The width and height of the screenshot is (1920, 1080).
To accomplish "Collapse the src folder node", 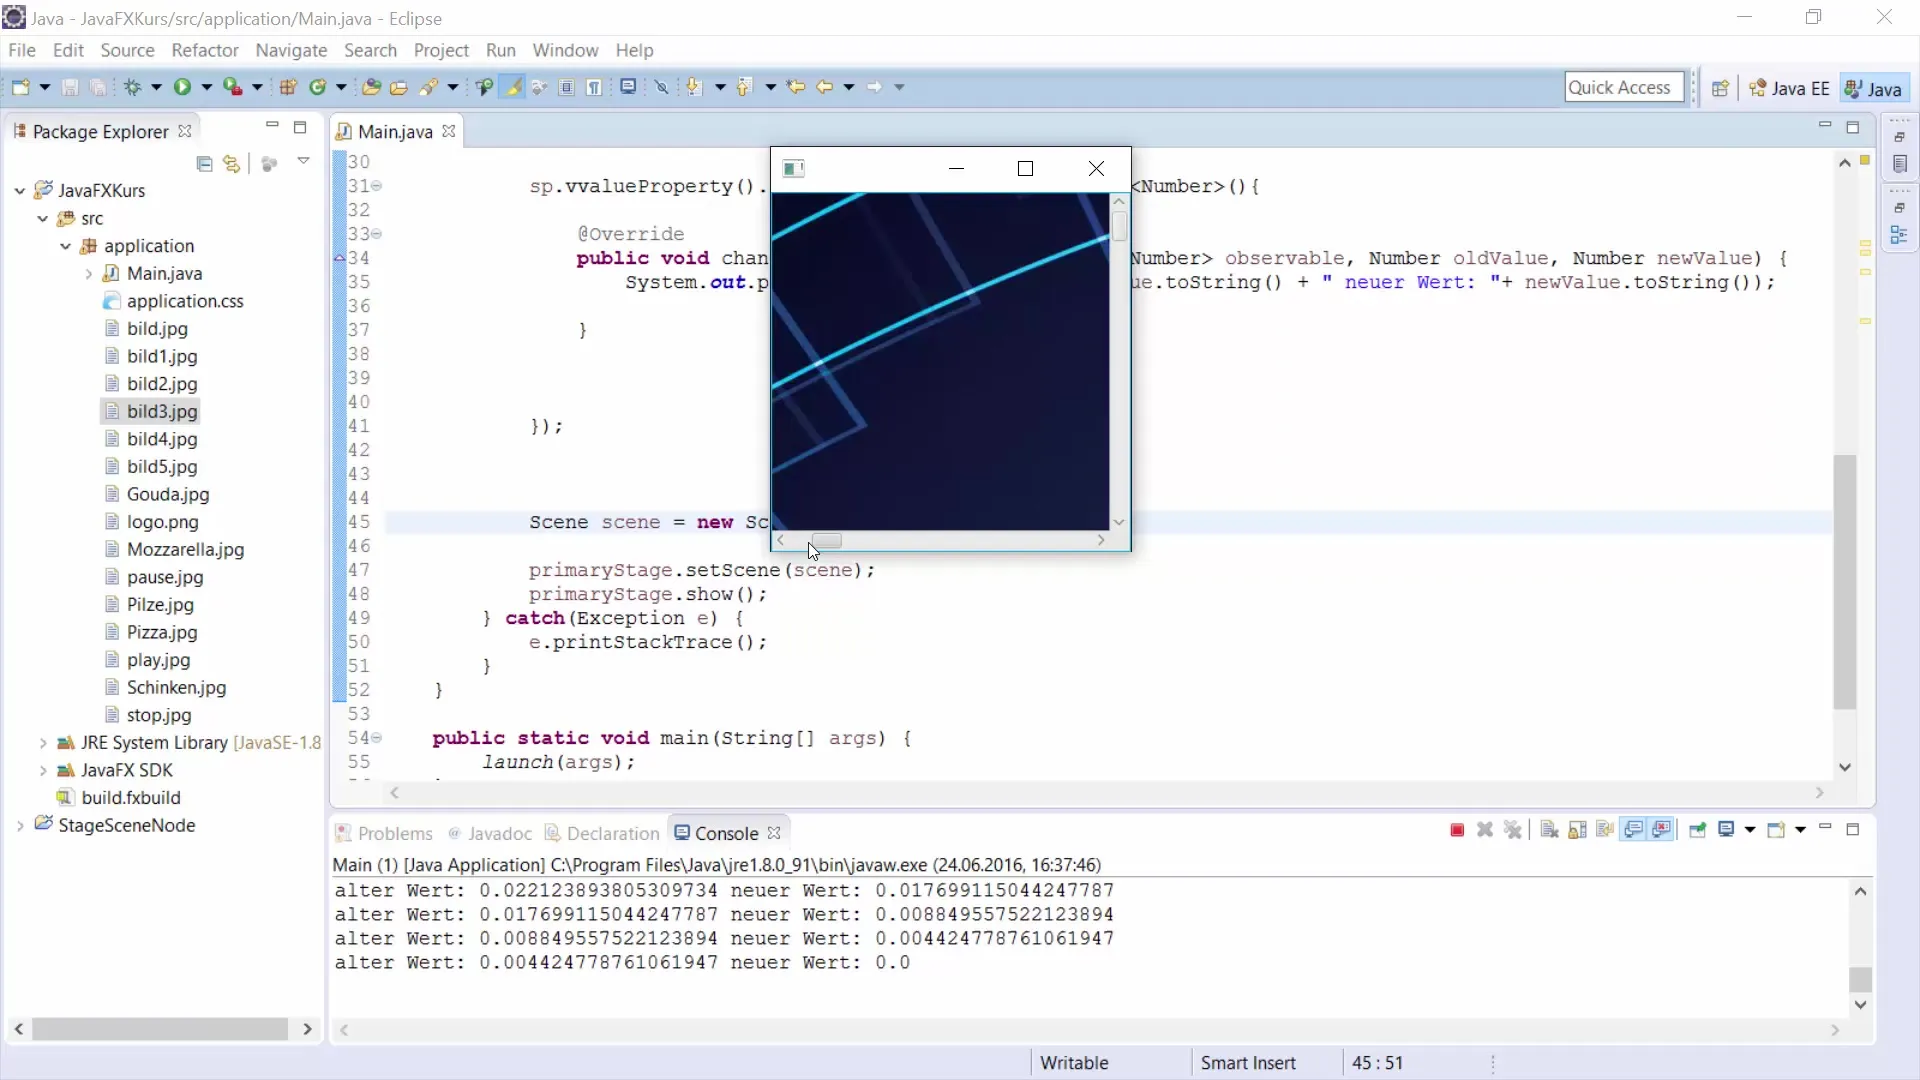I will (43, 218).
